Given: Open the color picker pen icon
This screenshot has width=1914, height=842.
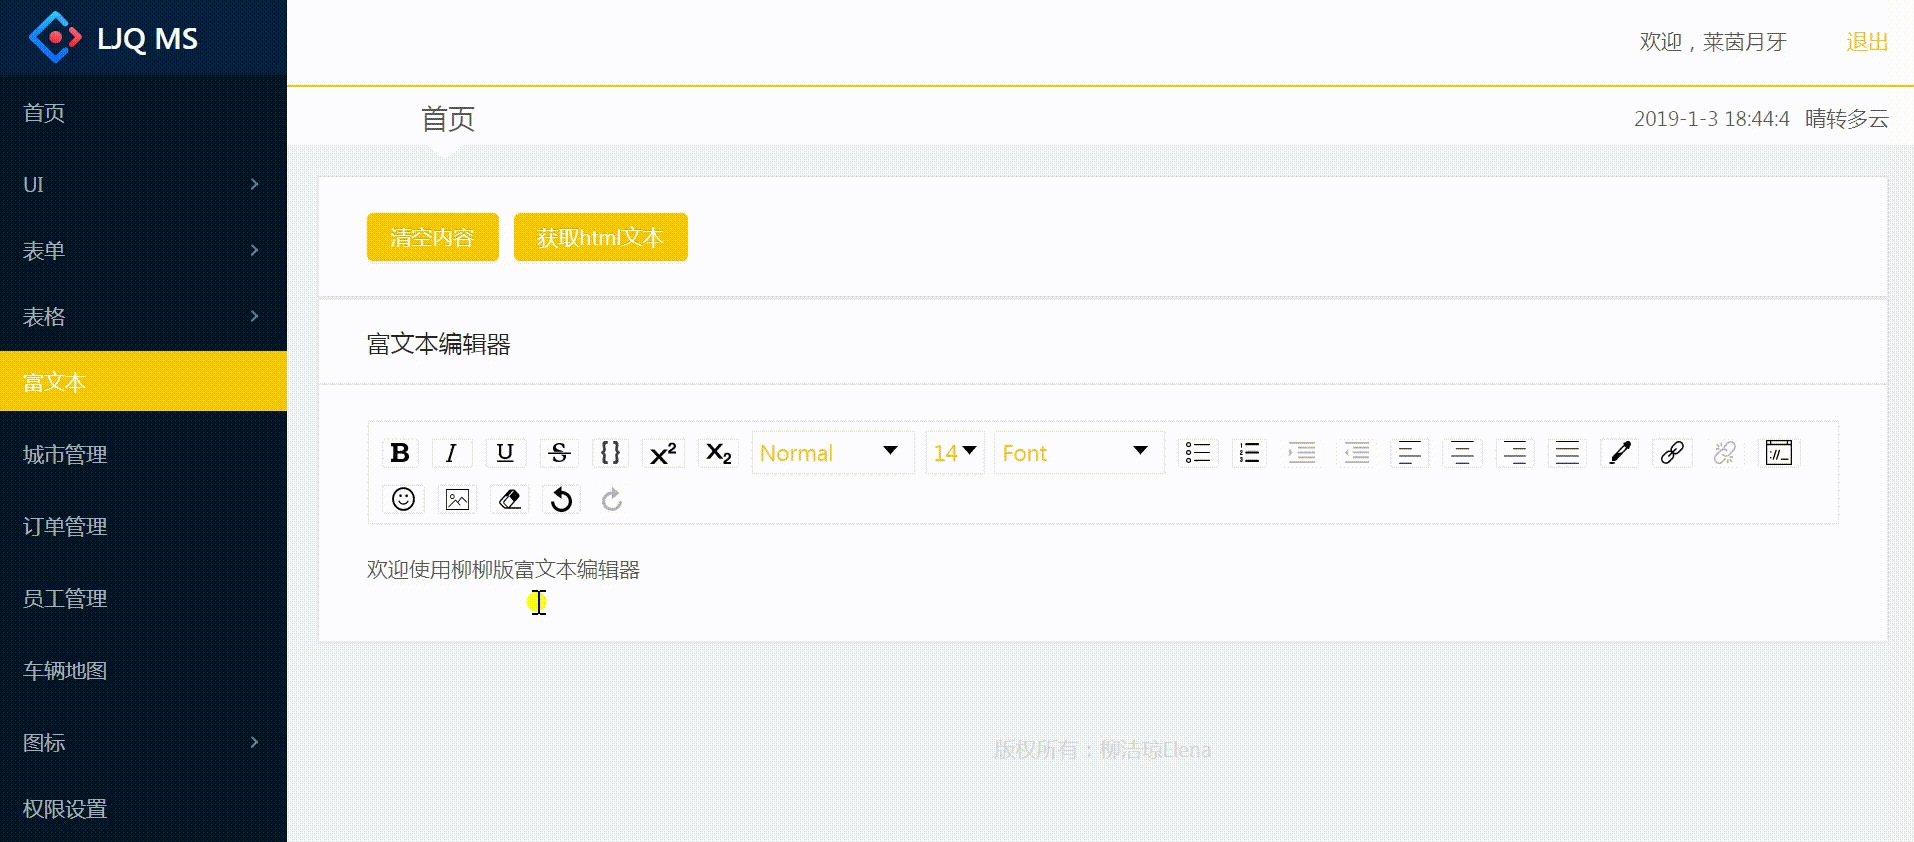Looking at the screenshot, I should [1620, 453].
